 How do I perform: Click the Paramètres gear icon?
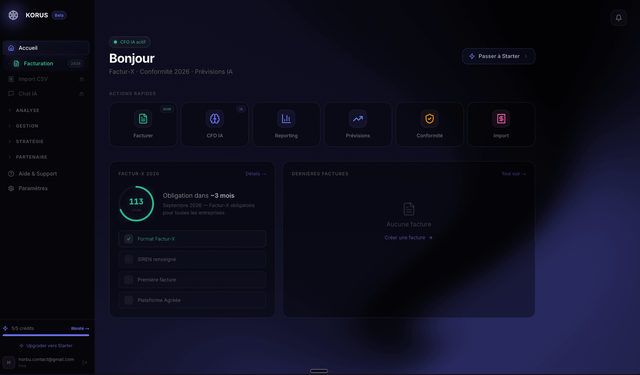pos(11,188)
